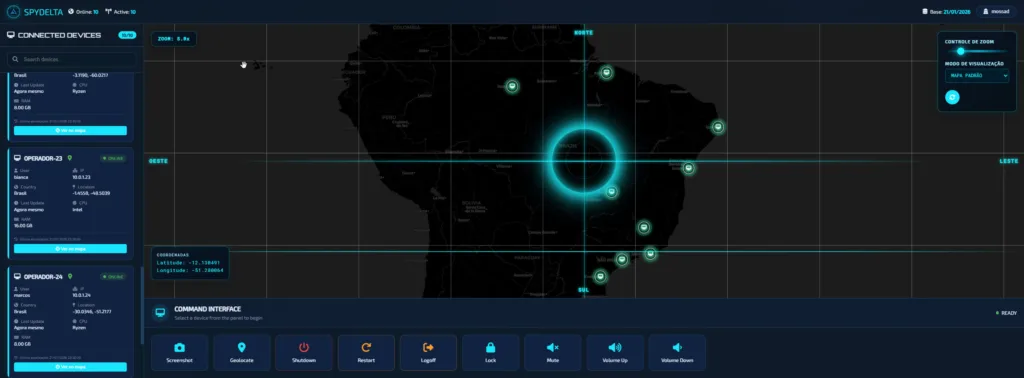Click the red Shutdown power command

click(x=304, y=353)
